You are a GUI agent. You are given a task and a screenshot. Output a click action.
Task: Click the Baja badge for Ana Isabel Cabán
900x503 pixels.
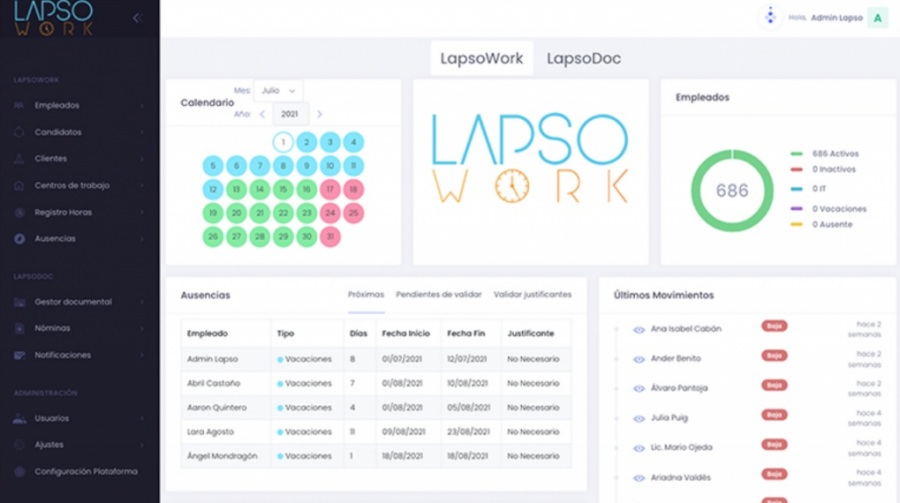774,326
